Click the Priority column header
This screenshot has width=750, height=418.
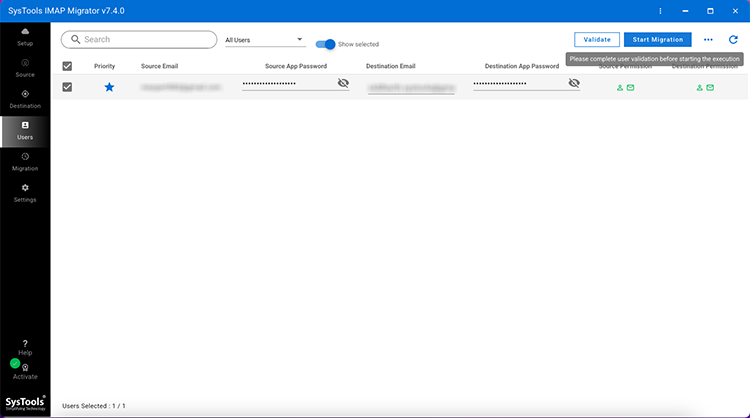coord(104,66)
